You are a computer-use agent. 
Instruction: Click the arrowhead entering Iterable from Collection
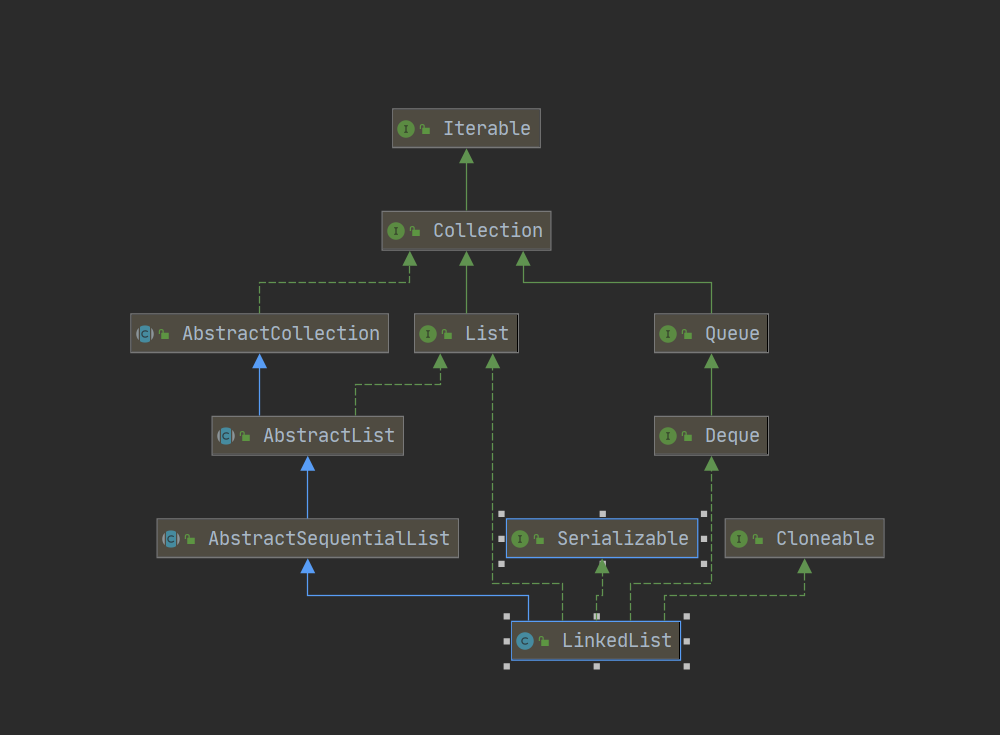coord(466,156)
